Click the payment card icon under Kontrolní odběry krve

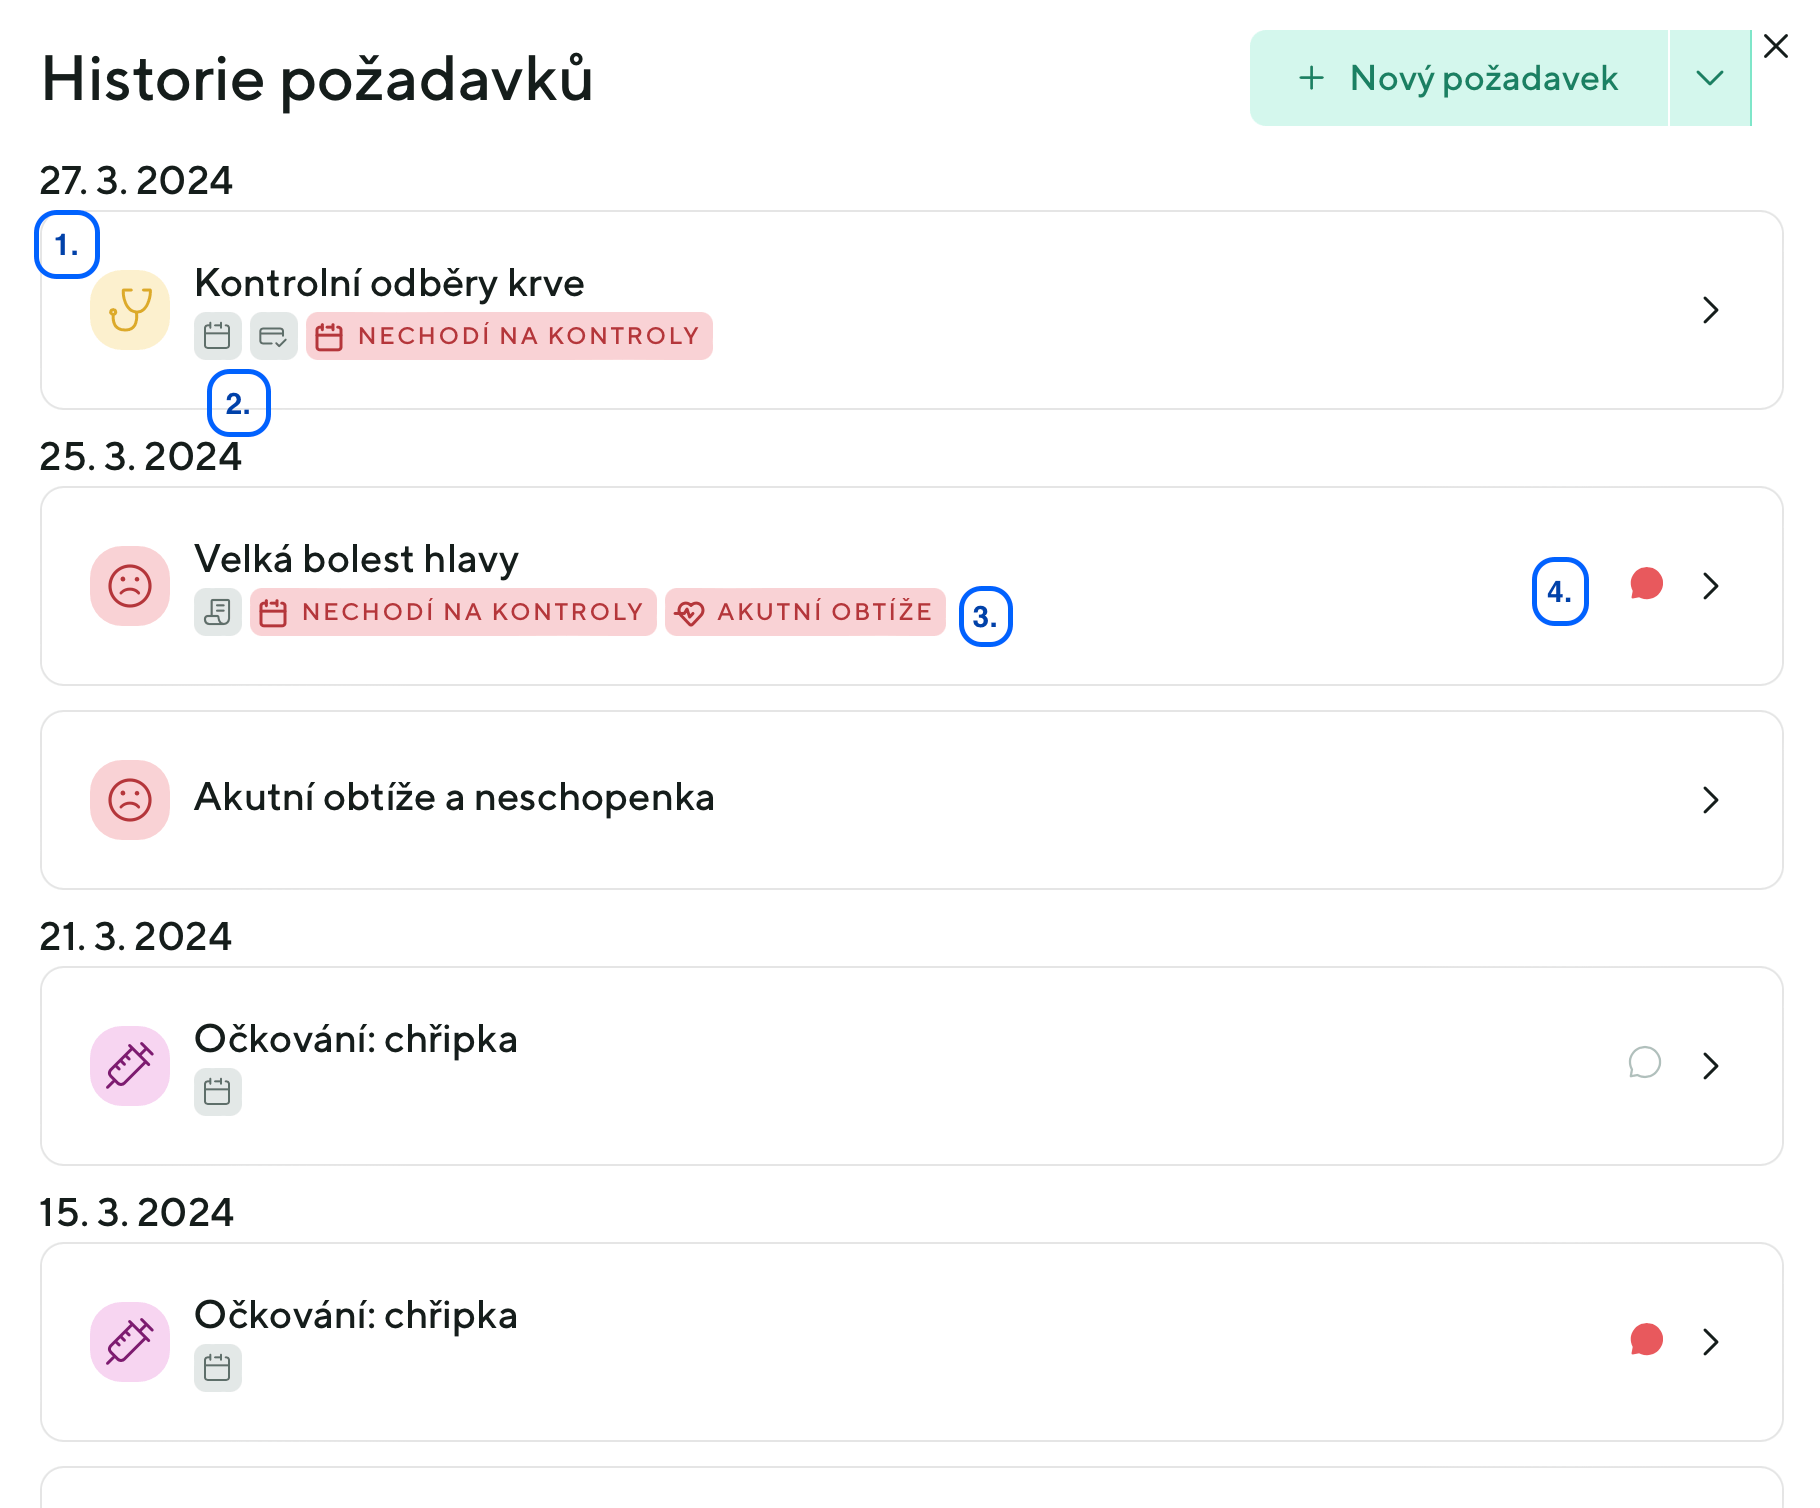(273, 336)
